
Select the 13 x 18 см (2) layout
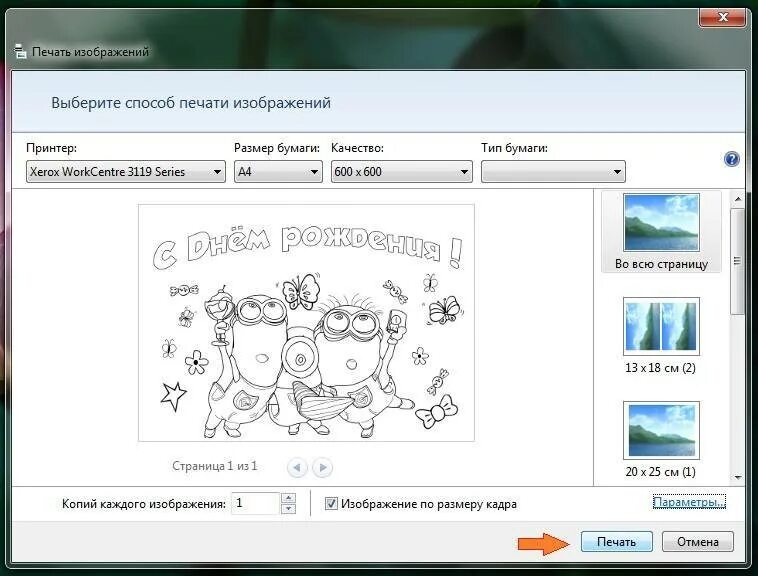pos(661,336)
